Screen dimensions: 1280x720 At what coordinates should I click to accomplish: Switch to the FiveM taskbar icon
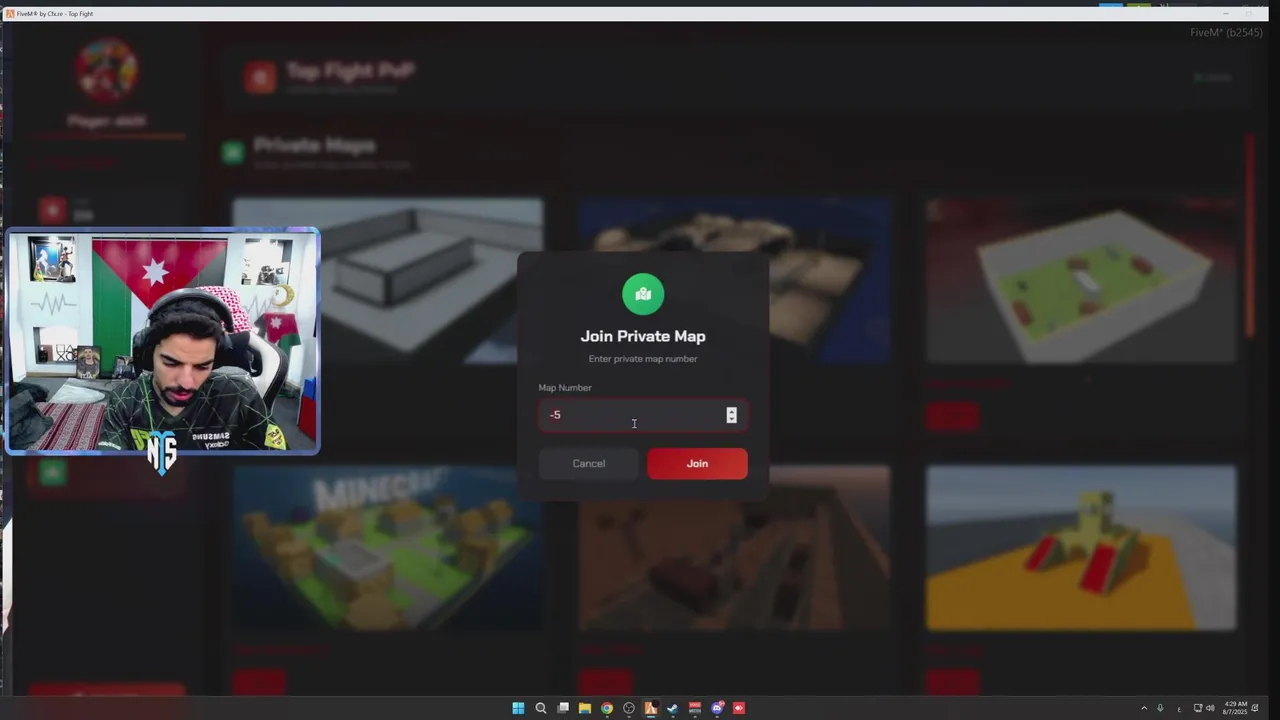[651, 708]
